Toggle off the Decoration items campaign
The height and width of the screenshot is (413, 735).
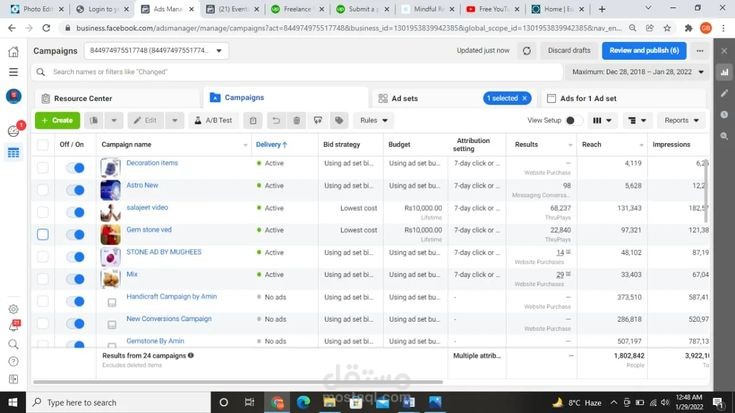click(x=75, y=167)
